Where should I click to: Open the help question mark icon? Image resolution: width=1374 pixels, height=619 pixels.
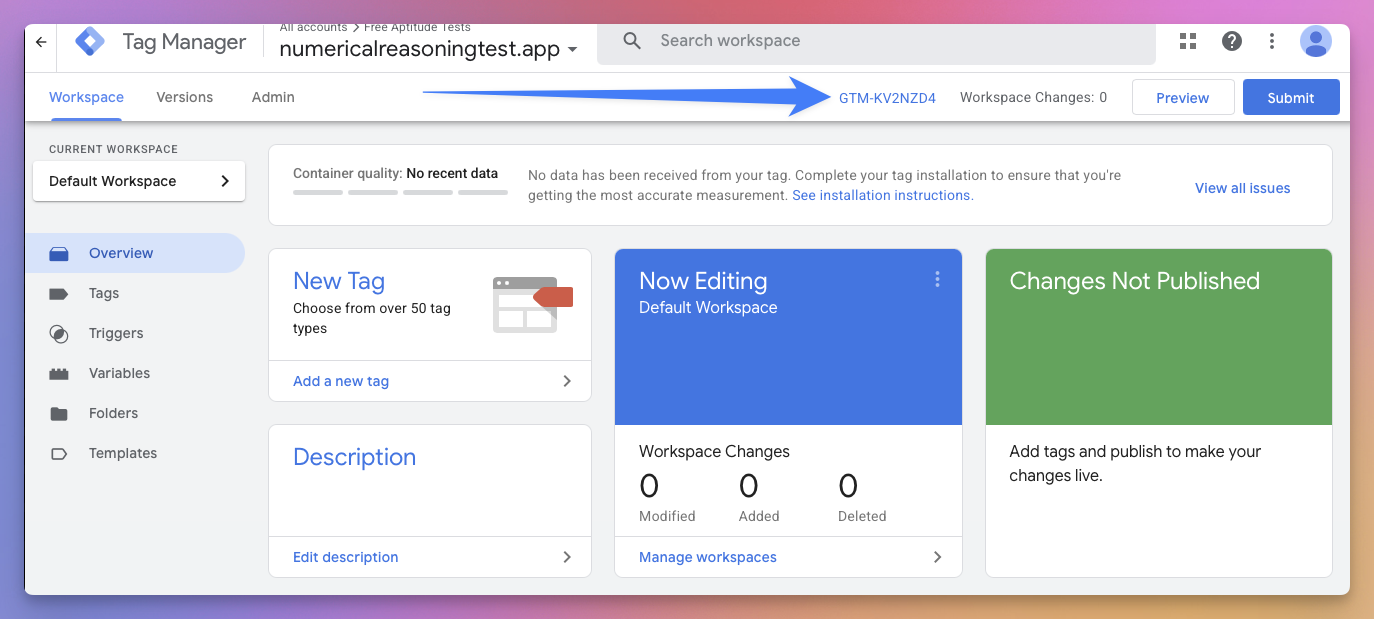coord(1232,41)
